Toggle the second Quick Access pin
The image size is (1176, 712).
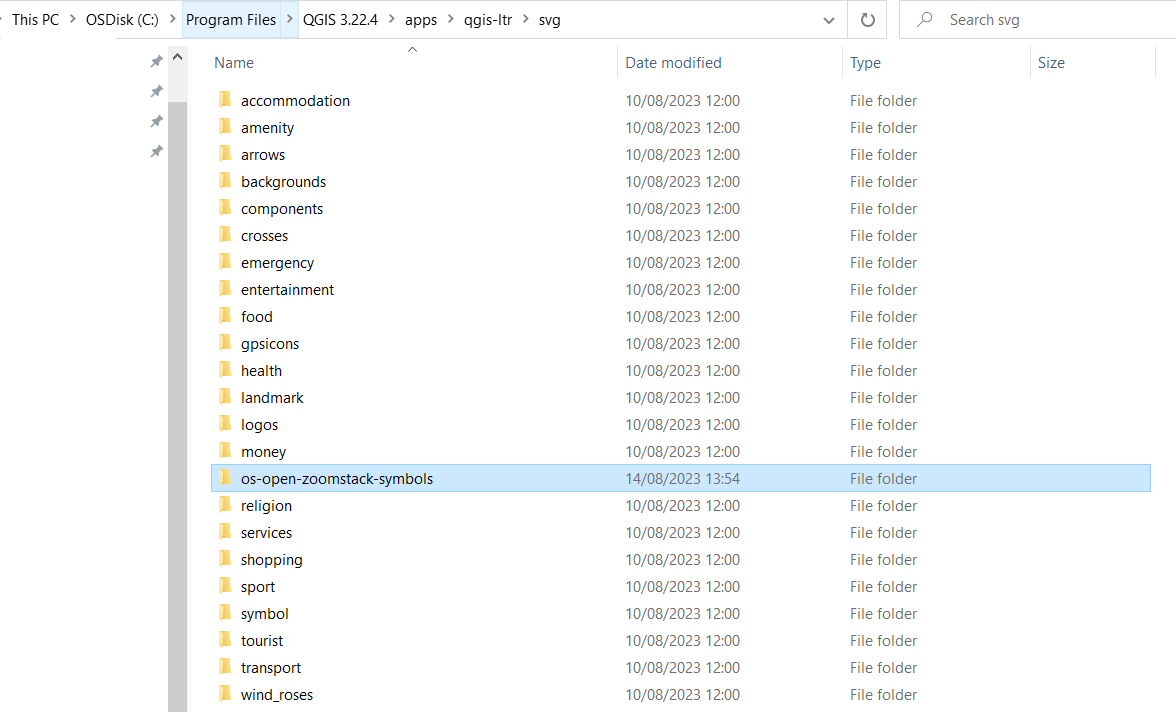[156, 90]
